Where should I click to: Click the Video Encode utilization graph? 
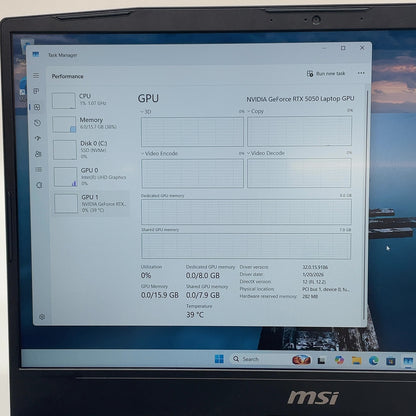pos(193,173)
